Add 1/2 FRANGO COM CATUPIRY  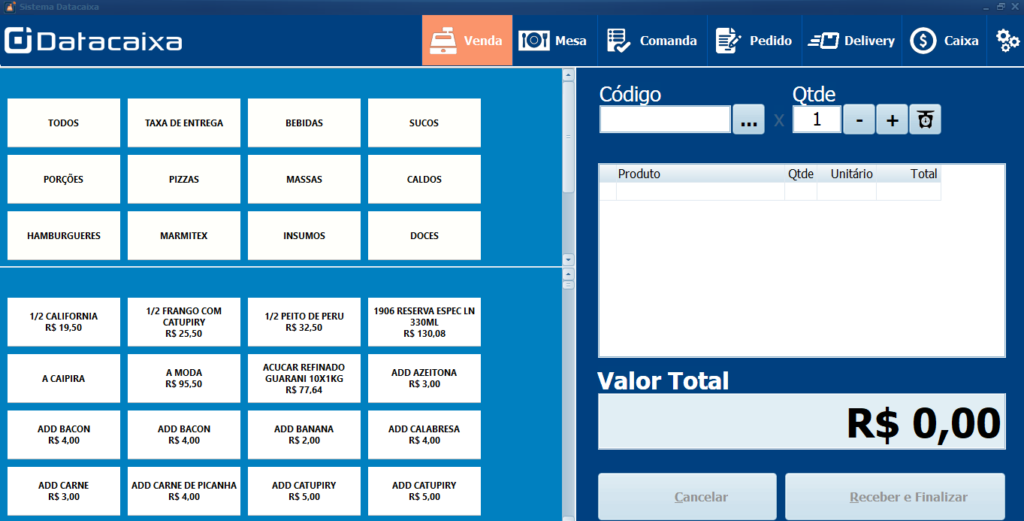(184, 322)
